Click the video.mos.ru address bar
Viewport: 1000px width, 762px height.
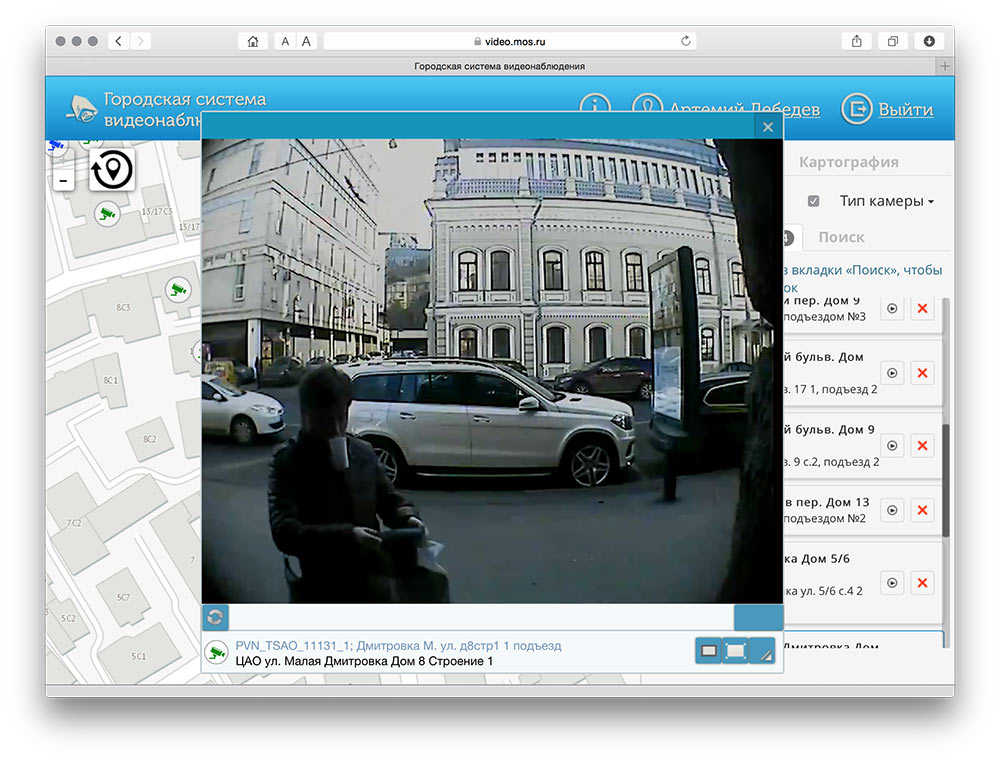point(510,41)
